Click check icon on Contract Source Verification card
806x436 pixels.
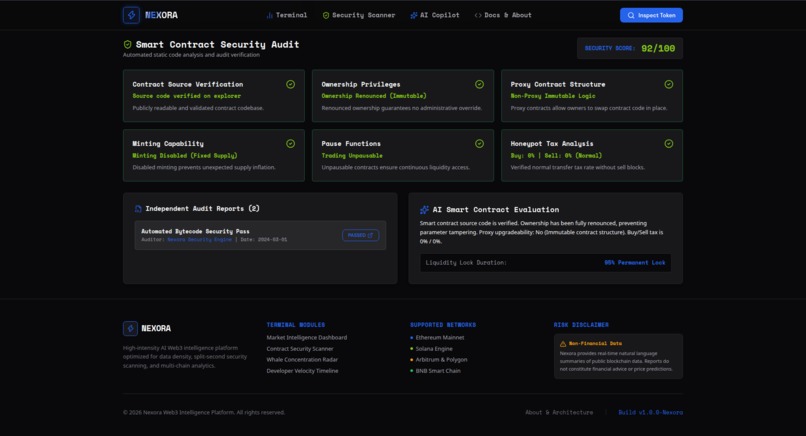[x=290, y=84]
